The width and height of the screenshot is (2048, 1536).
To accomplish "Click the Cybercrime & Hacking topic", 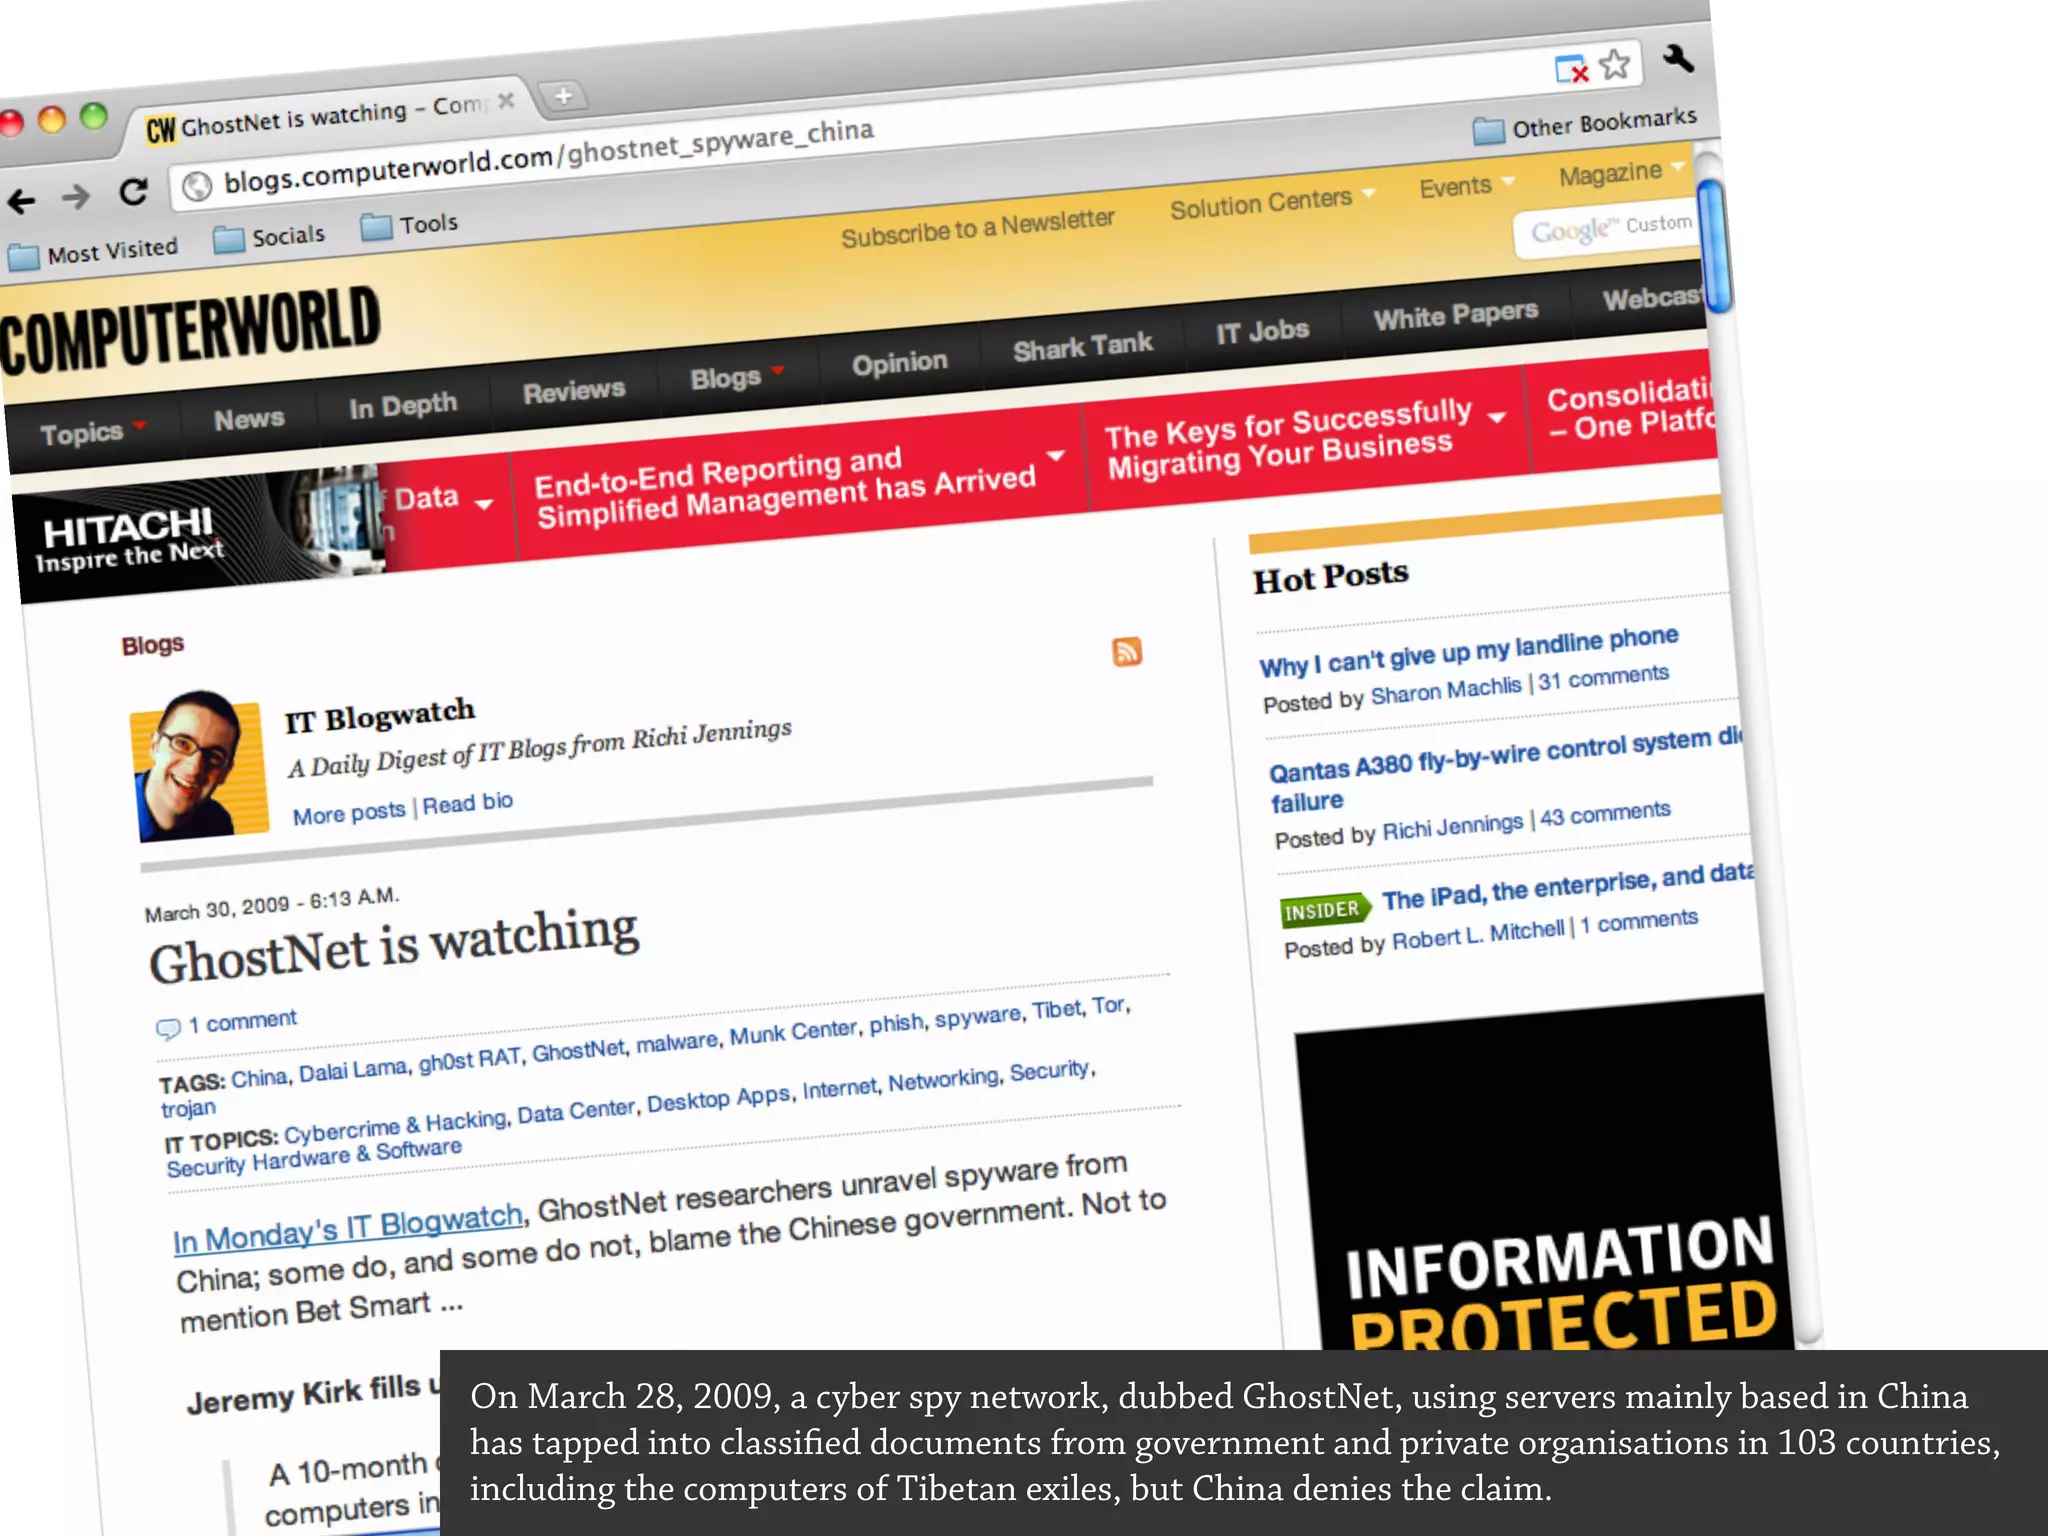I will tap(396, 1126).
